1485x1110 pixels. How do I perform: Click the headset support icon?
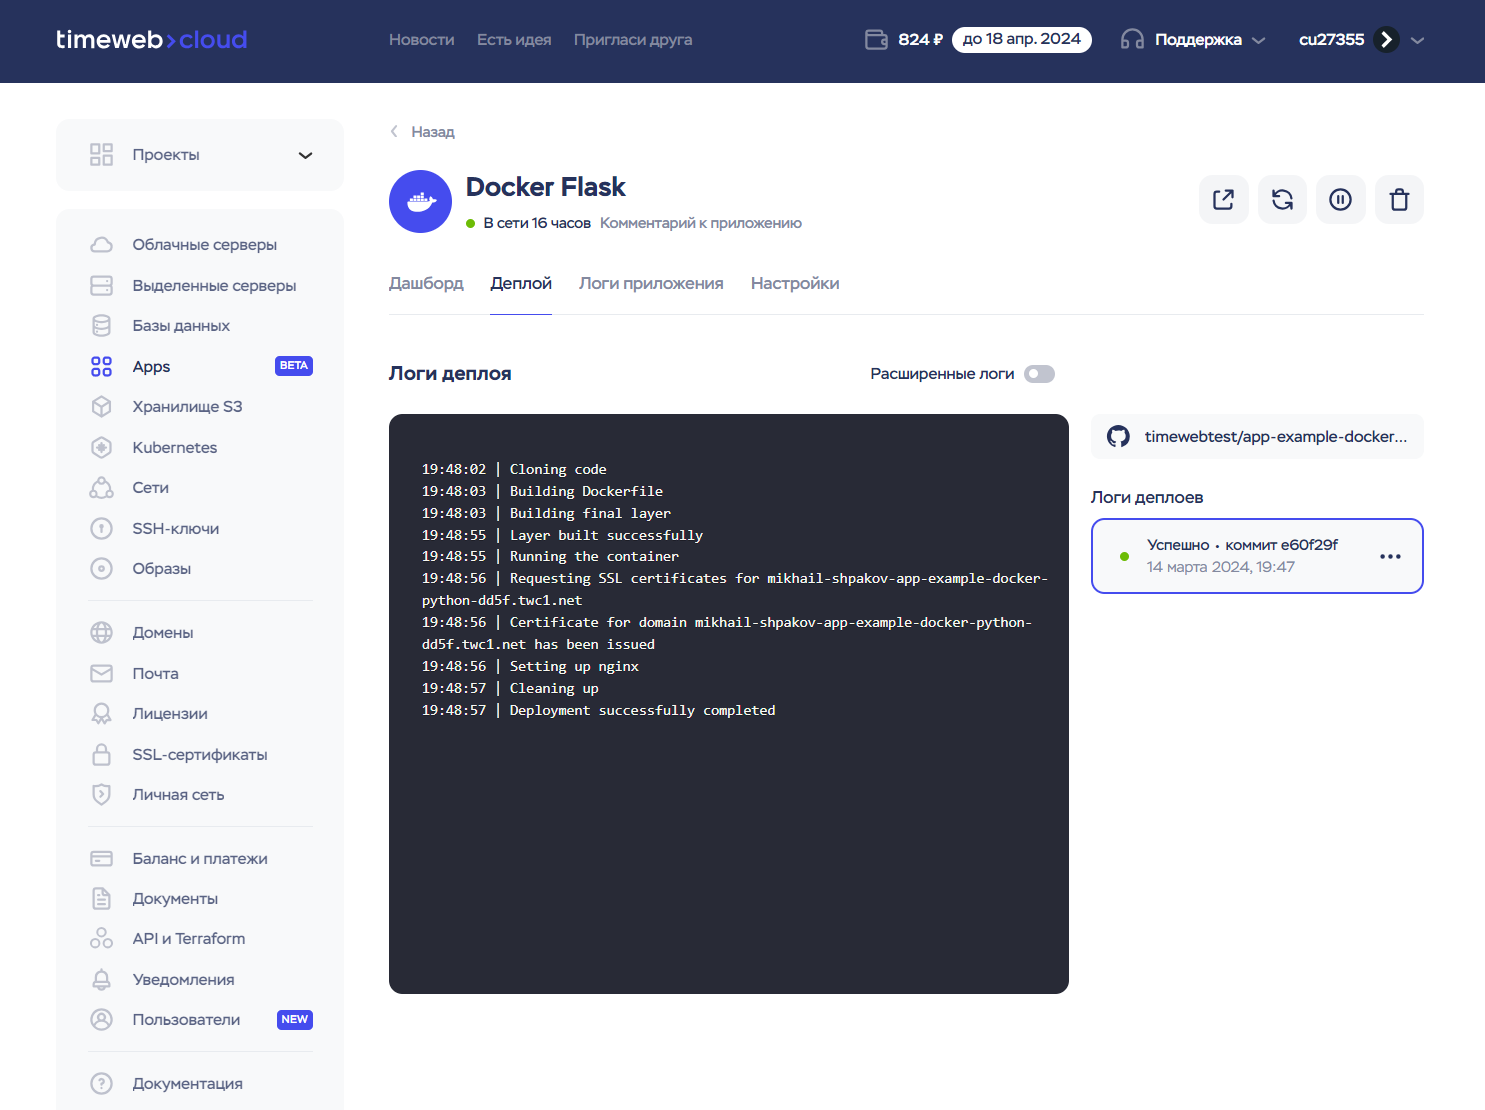[1131, 39]
